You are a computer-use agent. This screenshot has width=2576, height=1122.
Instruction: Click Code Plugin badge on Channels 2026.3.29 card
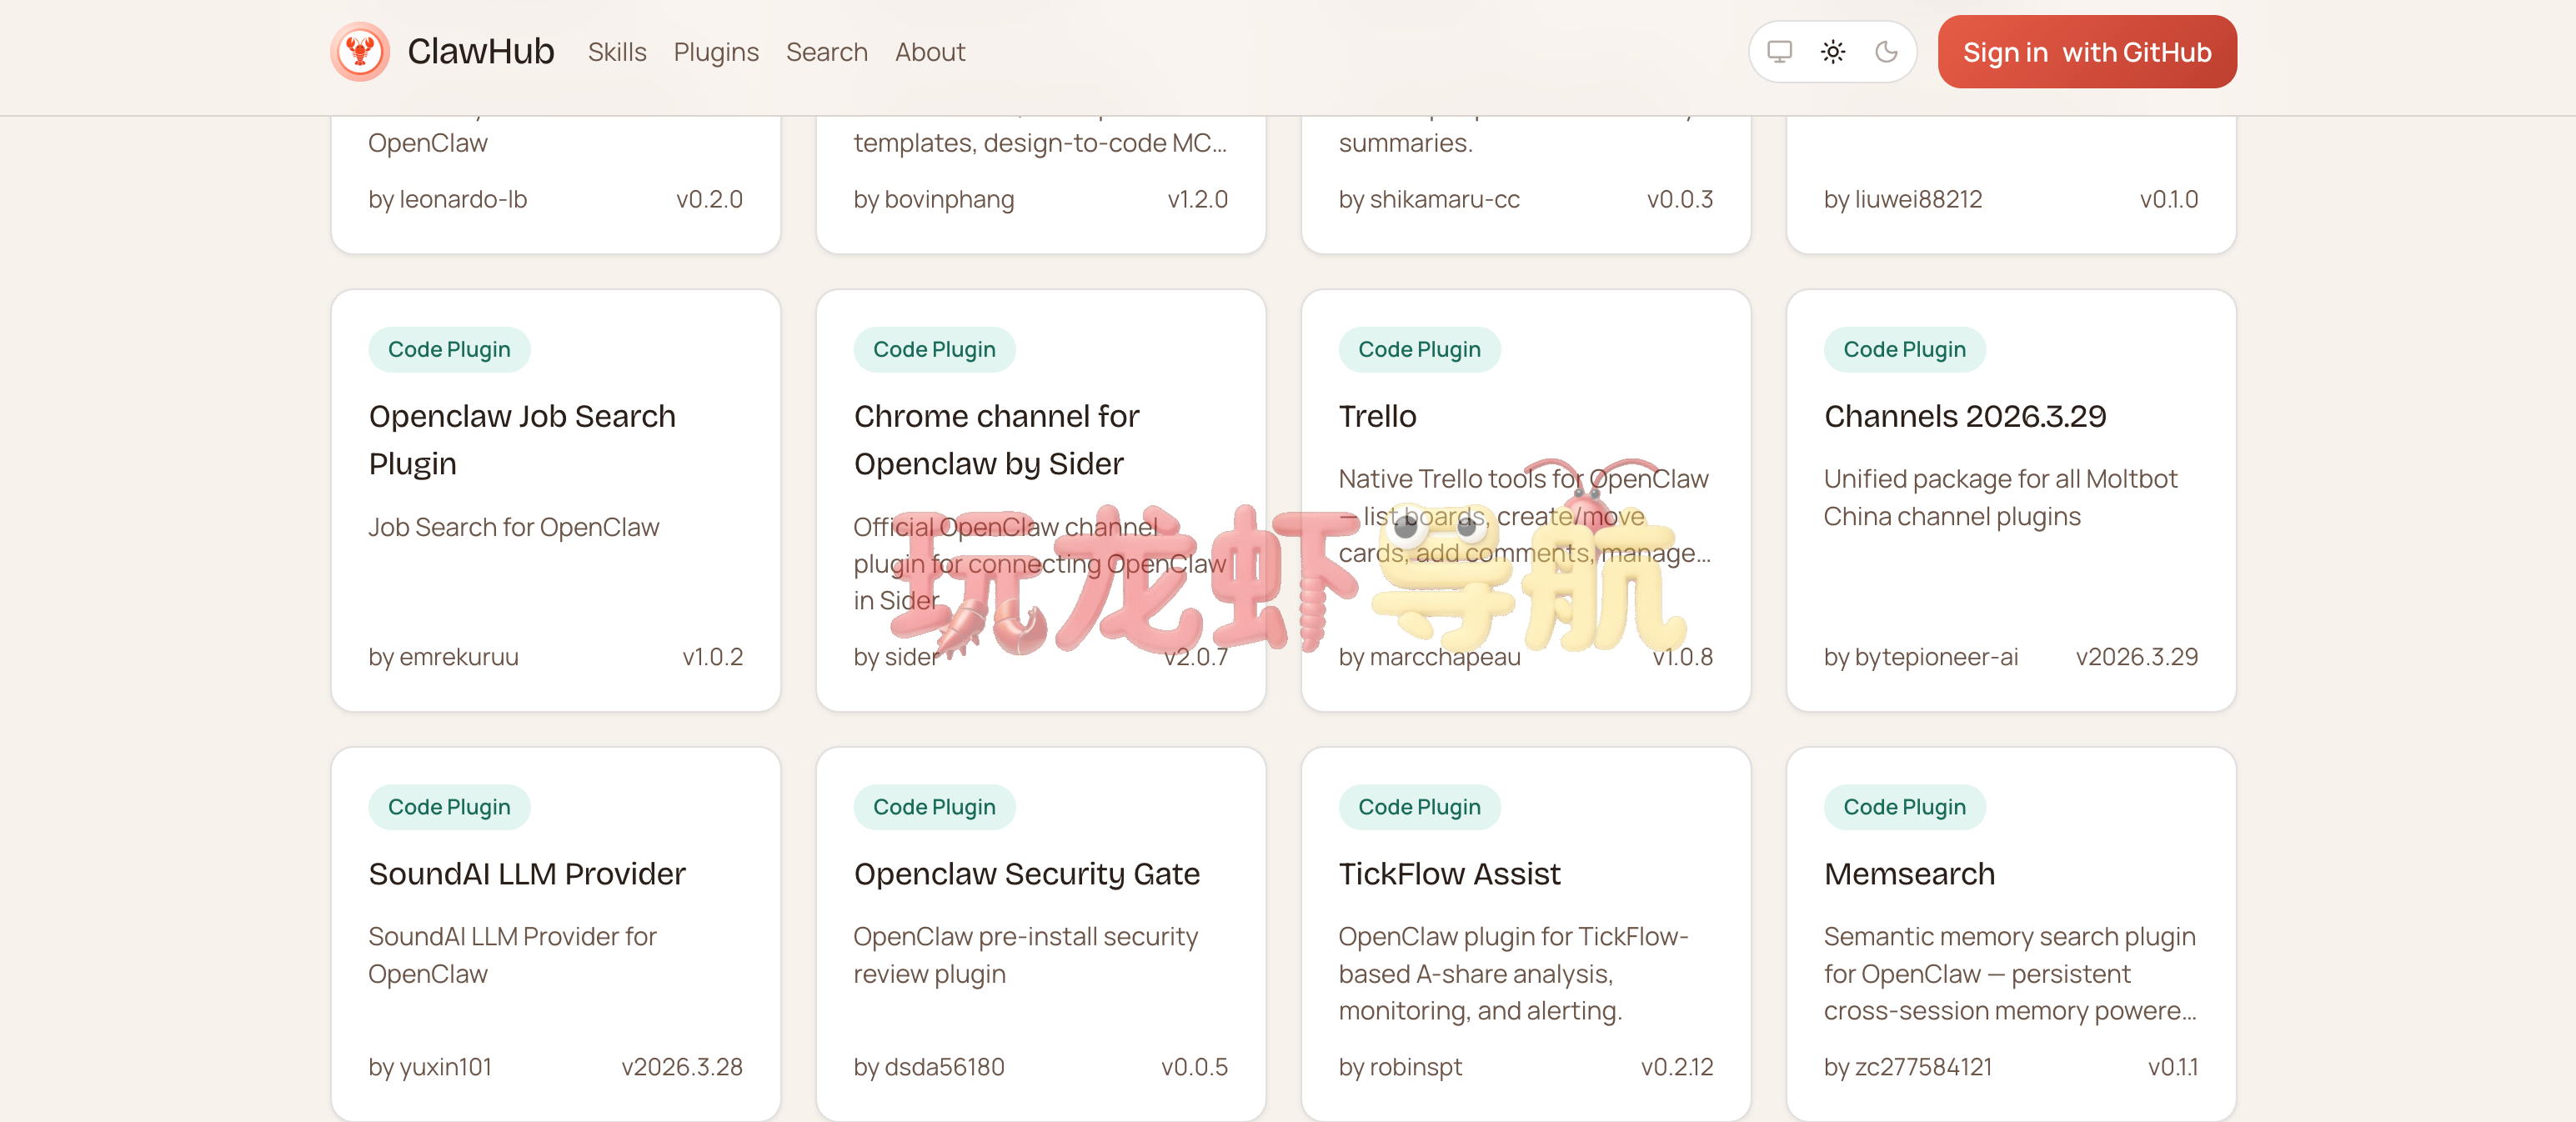point(1904,350)
